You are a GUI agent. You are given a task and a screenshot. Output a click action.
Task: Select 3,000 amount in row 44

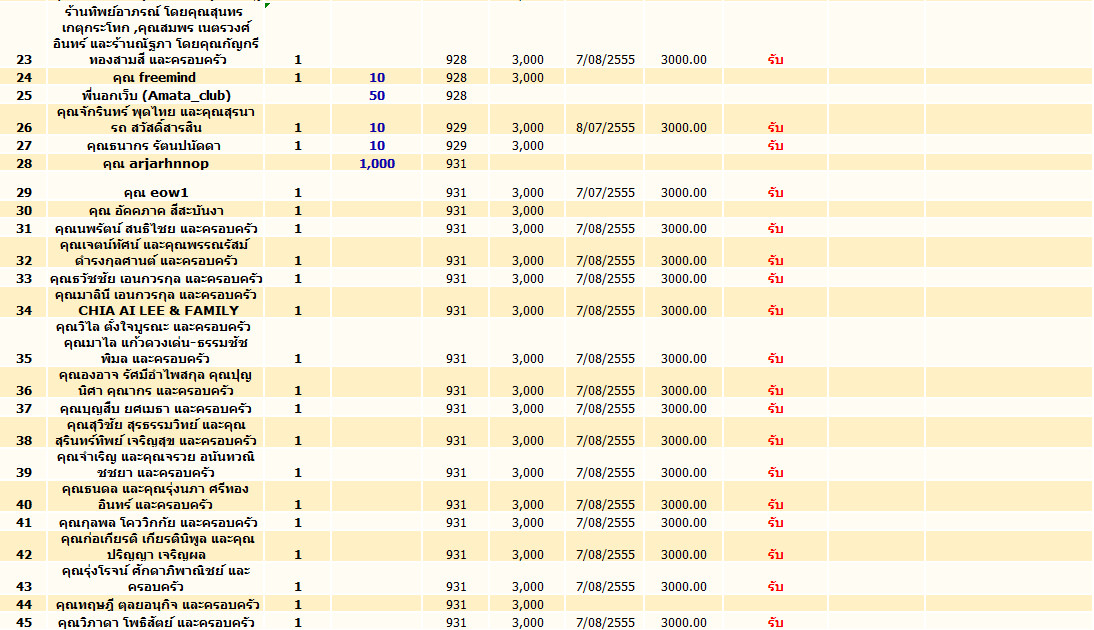[x=527, y=605]
